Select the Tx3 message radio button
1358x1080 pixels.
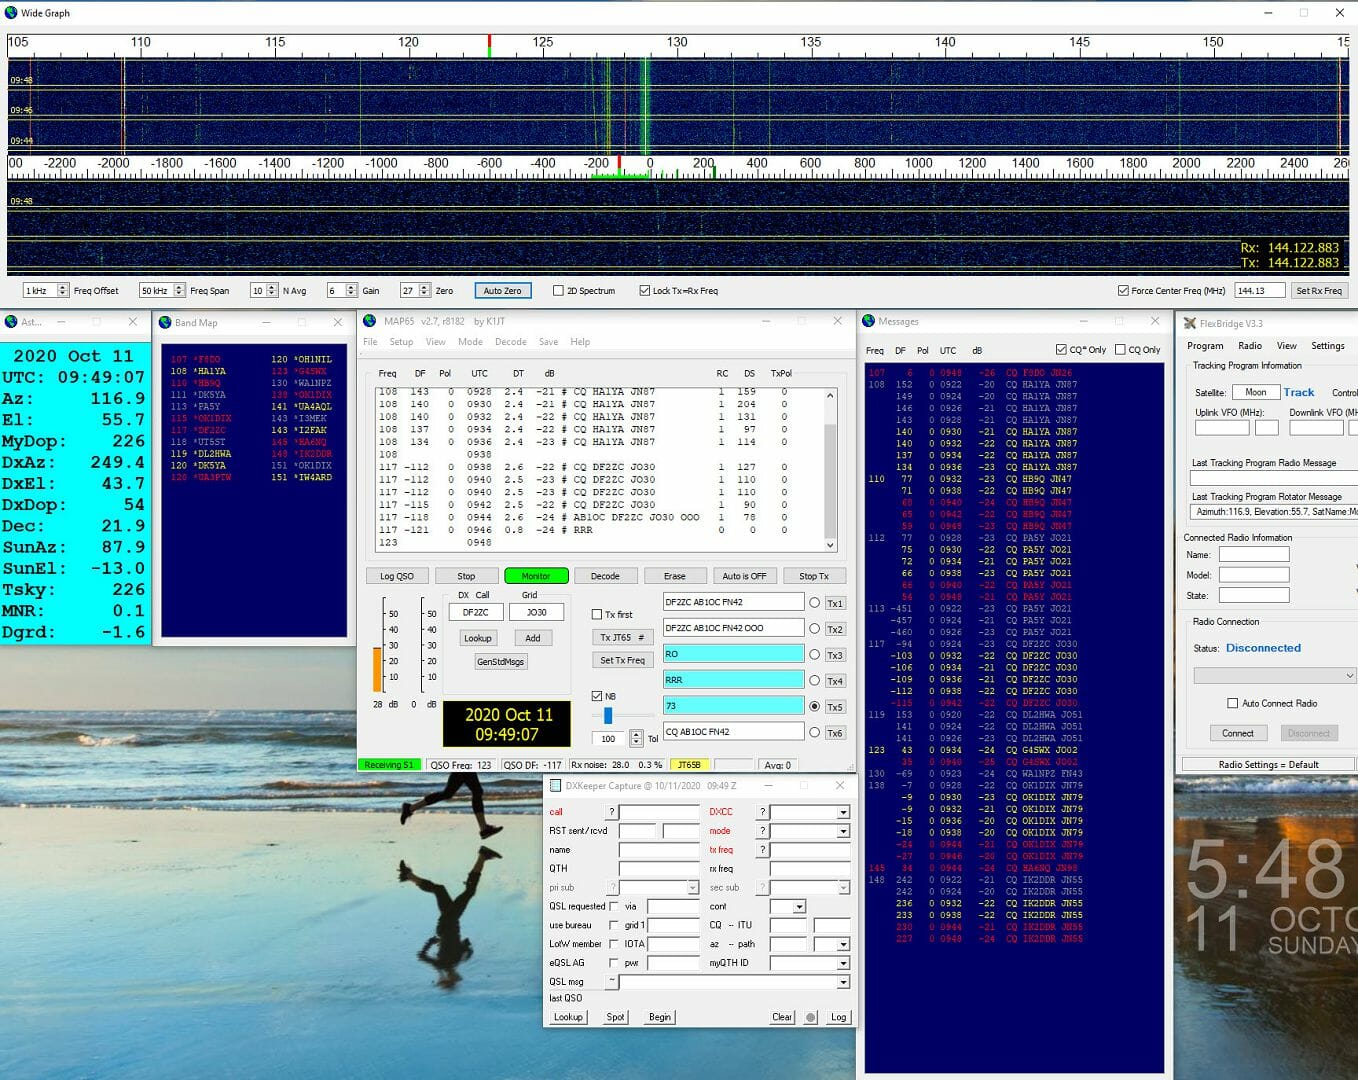click(x=813, y=654)
